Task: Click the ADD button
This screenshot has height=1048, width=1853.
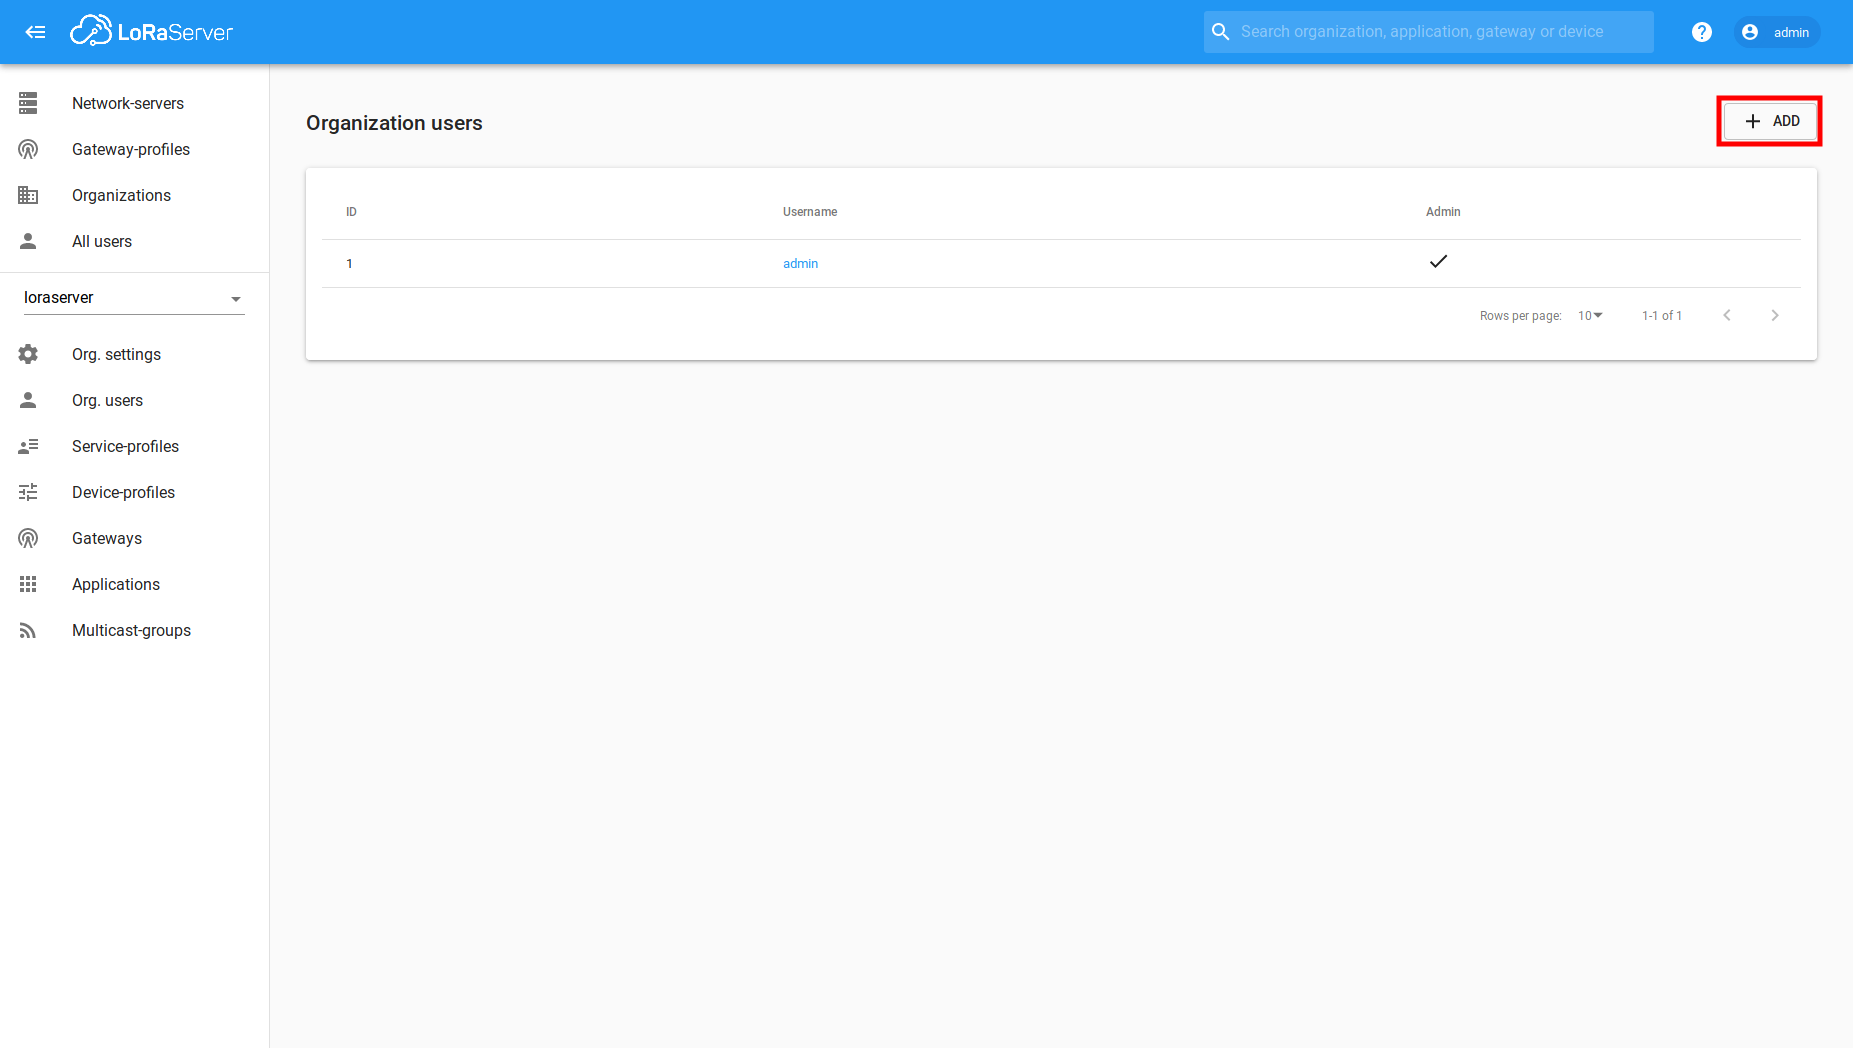Action: 1768,120
